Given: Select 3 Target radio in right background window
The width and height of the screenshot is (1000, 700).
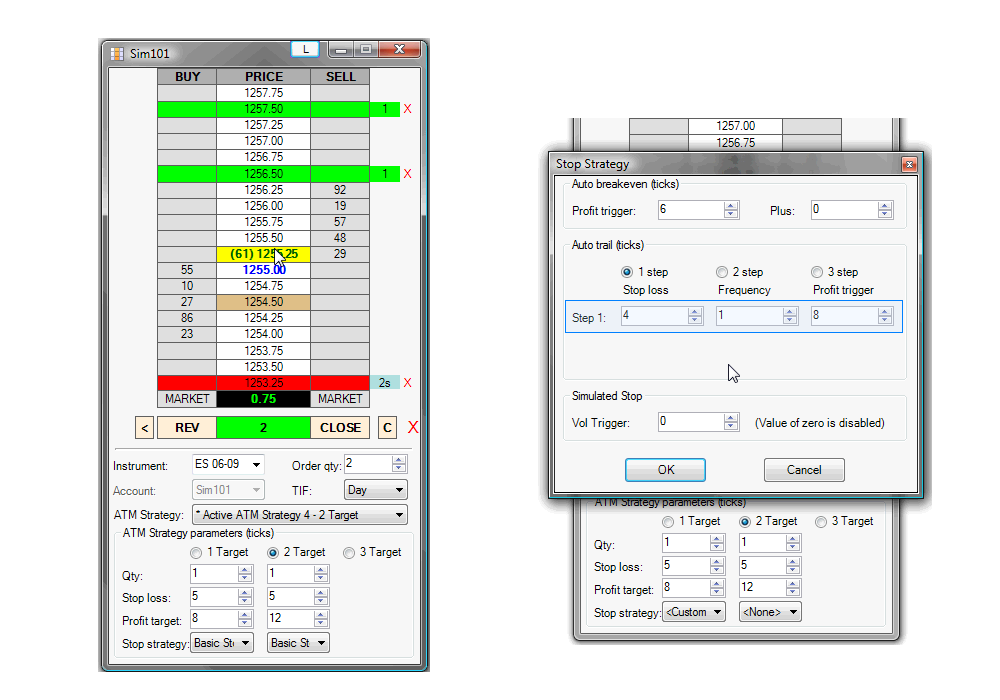Looking at the screenshot, I should click(821, 522).
